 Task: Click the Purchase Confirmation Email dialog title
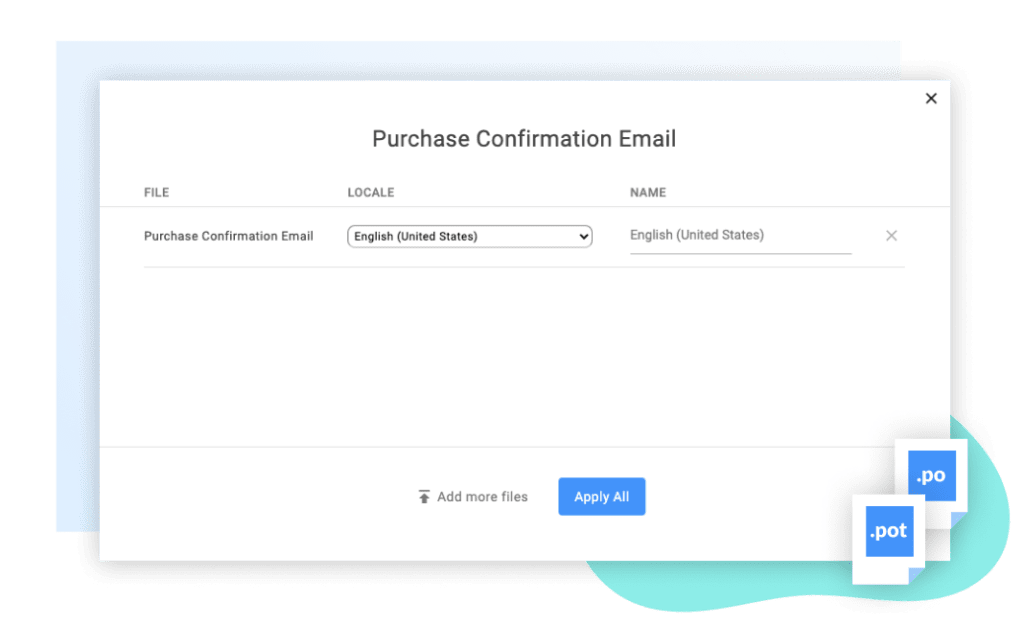pyautogui.click(x=524, y=139)
